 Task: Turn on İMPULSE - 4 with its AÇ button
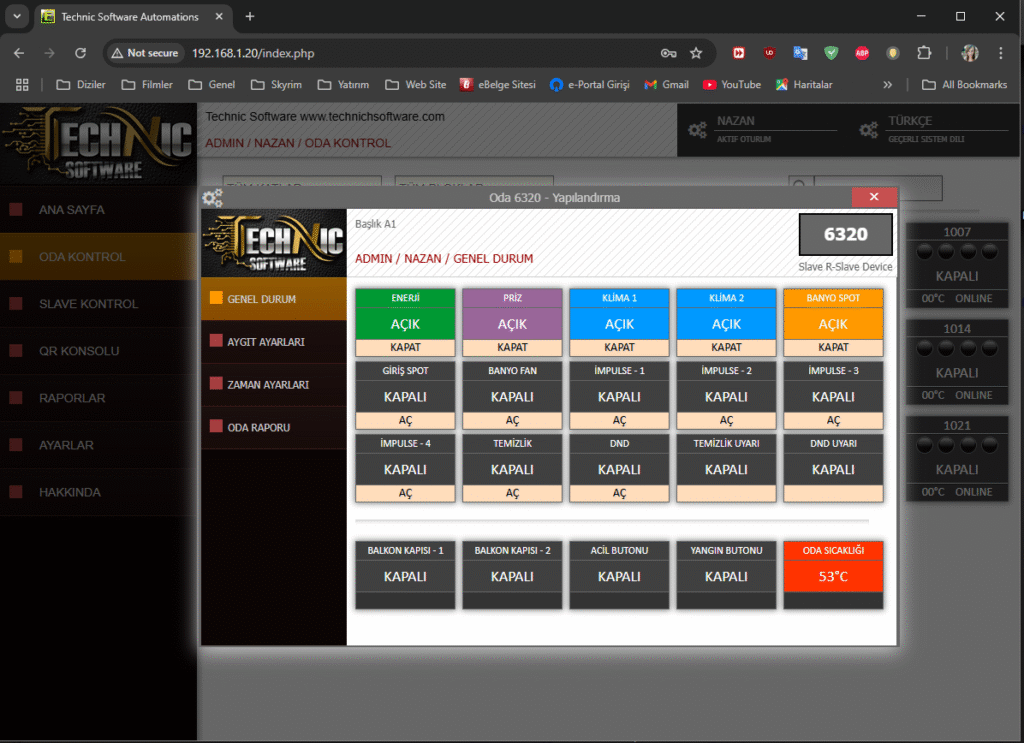click(x=405, y=493)
